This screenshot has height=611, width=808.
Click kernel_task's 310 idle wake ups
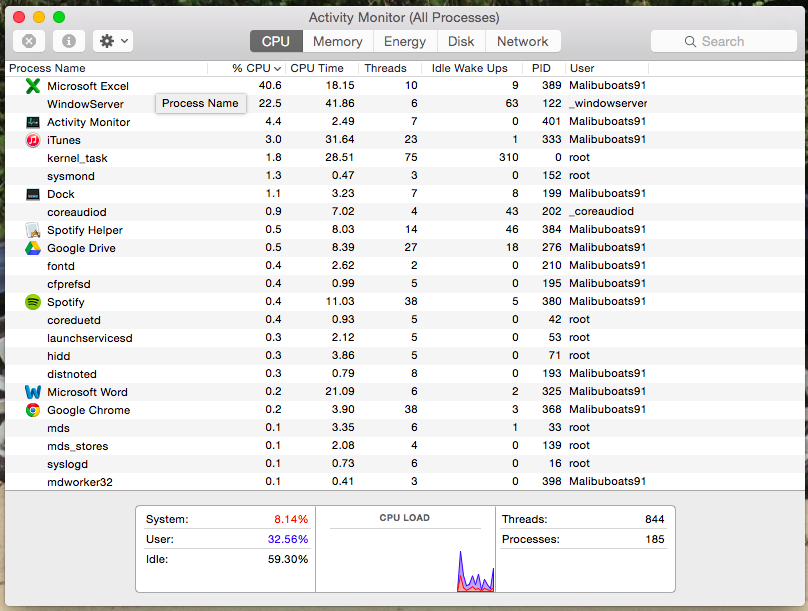tap(509, 158)
